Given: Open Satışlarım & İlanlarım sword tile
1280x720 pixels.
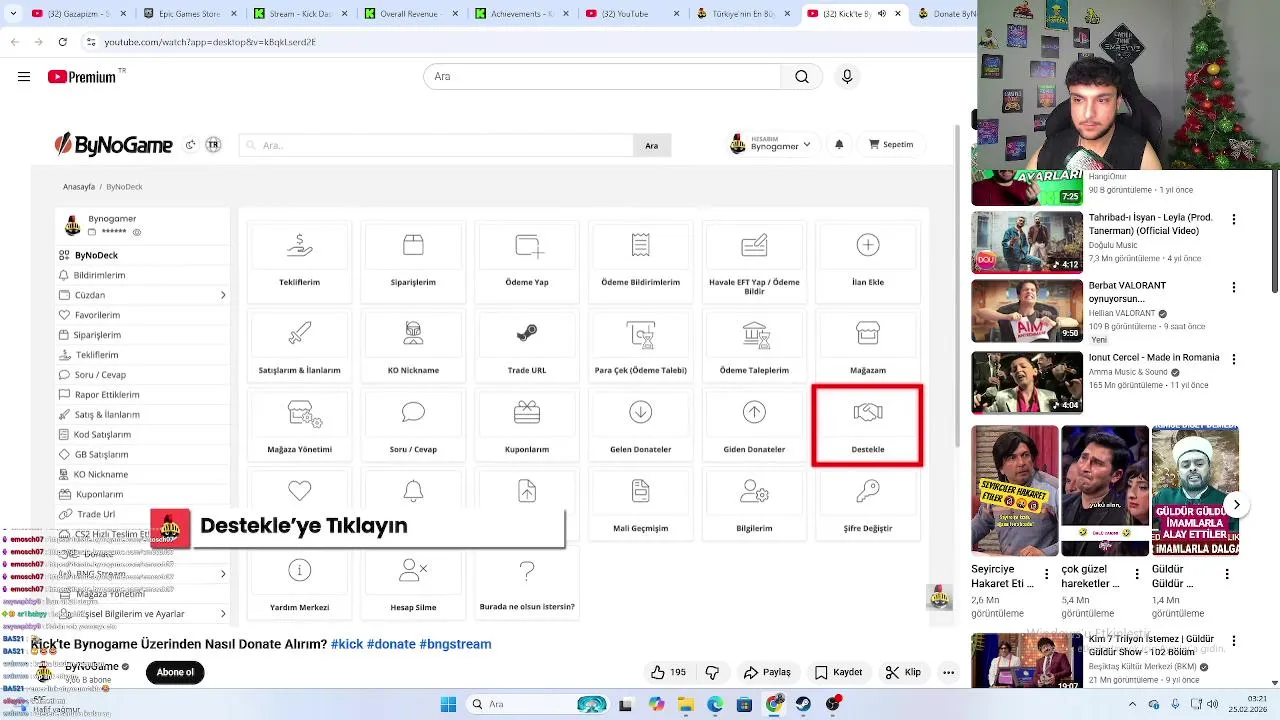Looking at the screenshot, I should [299, 345].
